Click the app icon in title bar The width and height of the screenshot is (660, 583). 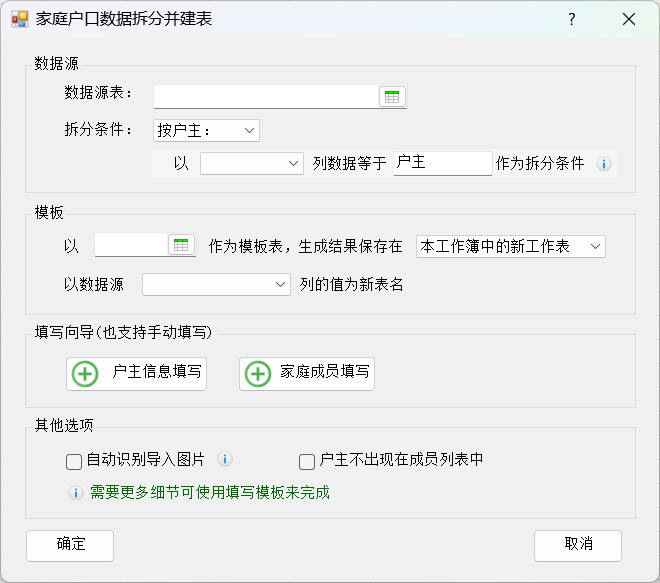[19, 19]
